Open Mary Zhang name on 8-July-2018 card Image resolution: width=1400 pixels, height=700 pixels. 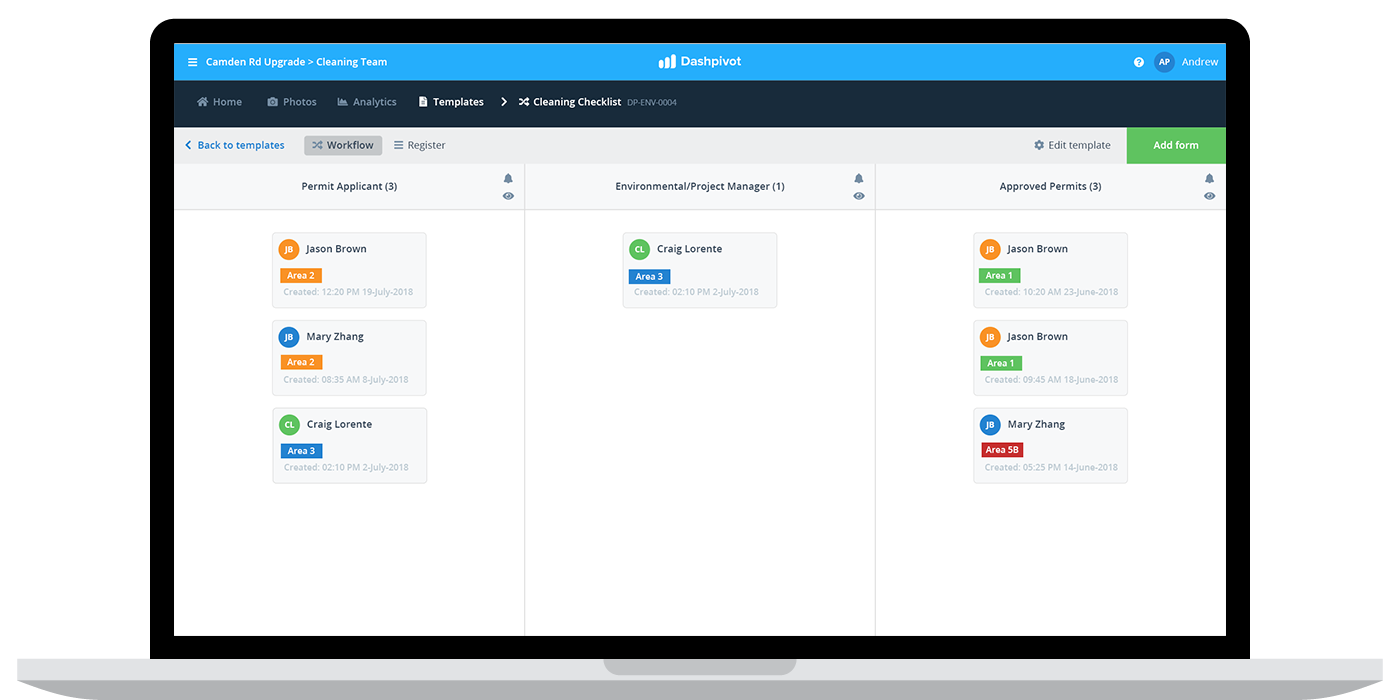335,337
